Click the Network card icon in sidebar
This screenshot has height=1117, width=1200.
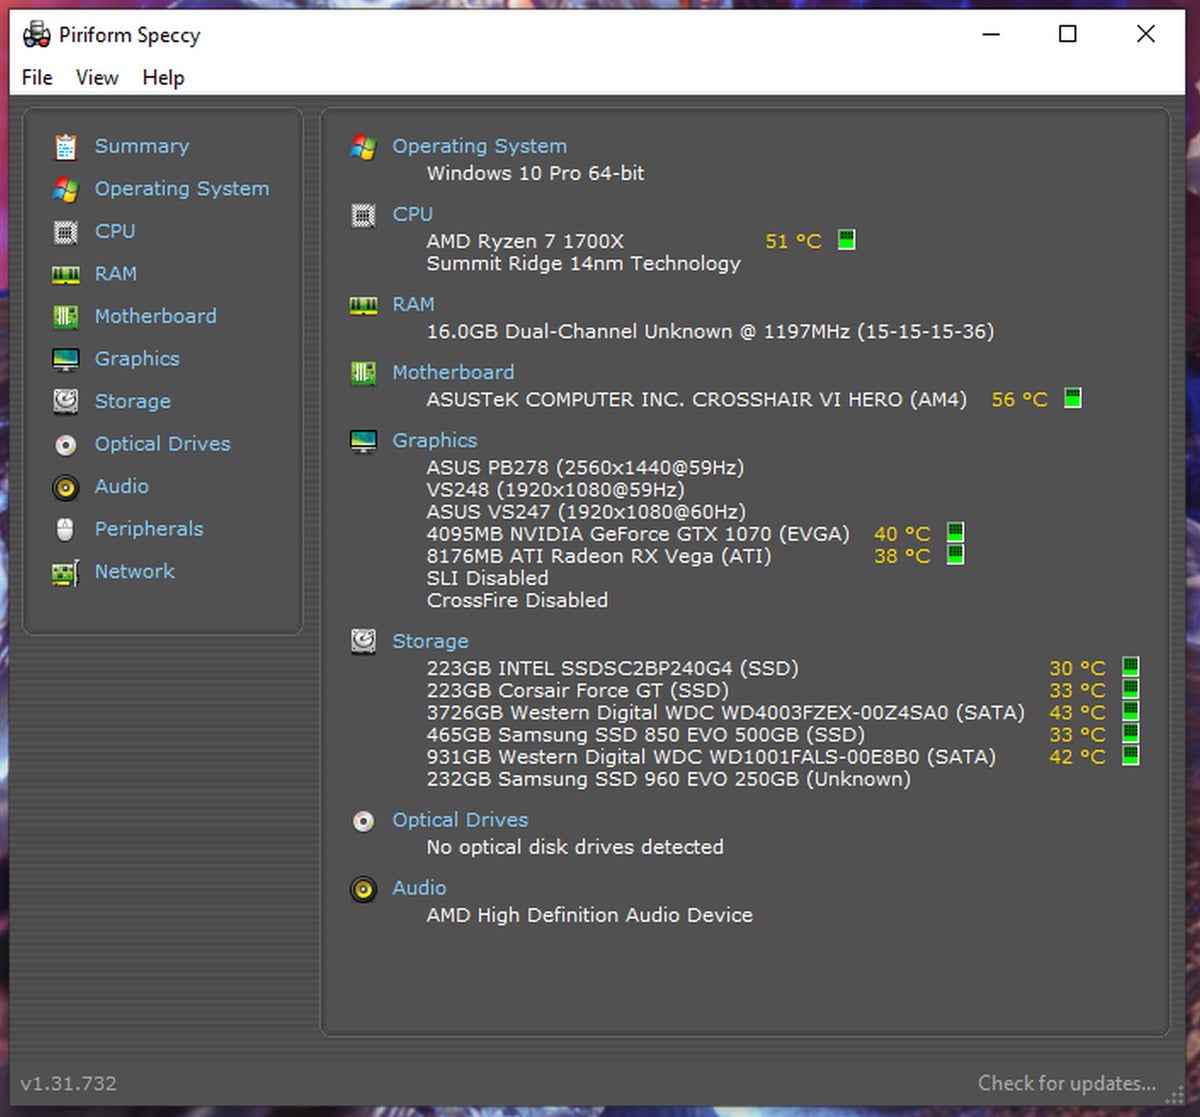(66, 573)
